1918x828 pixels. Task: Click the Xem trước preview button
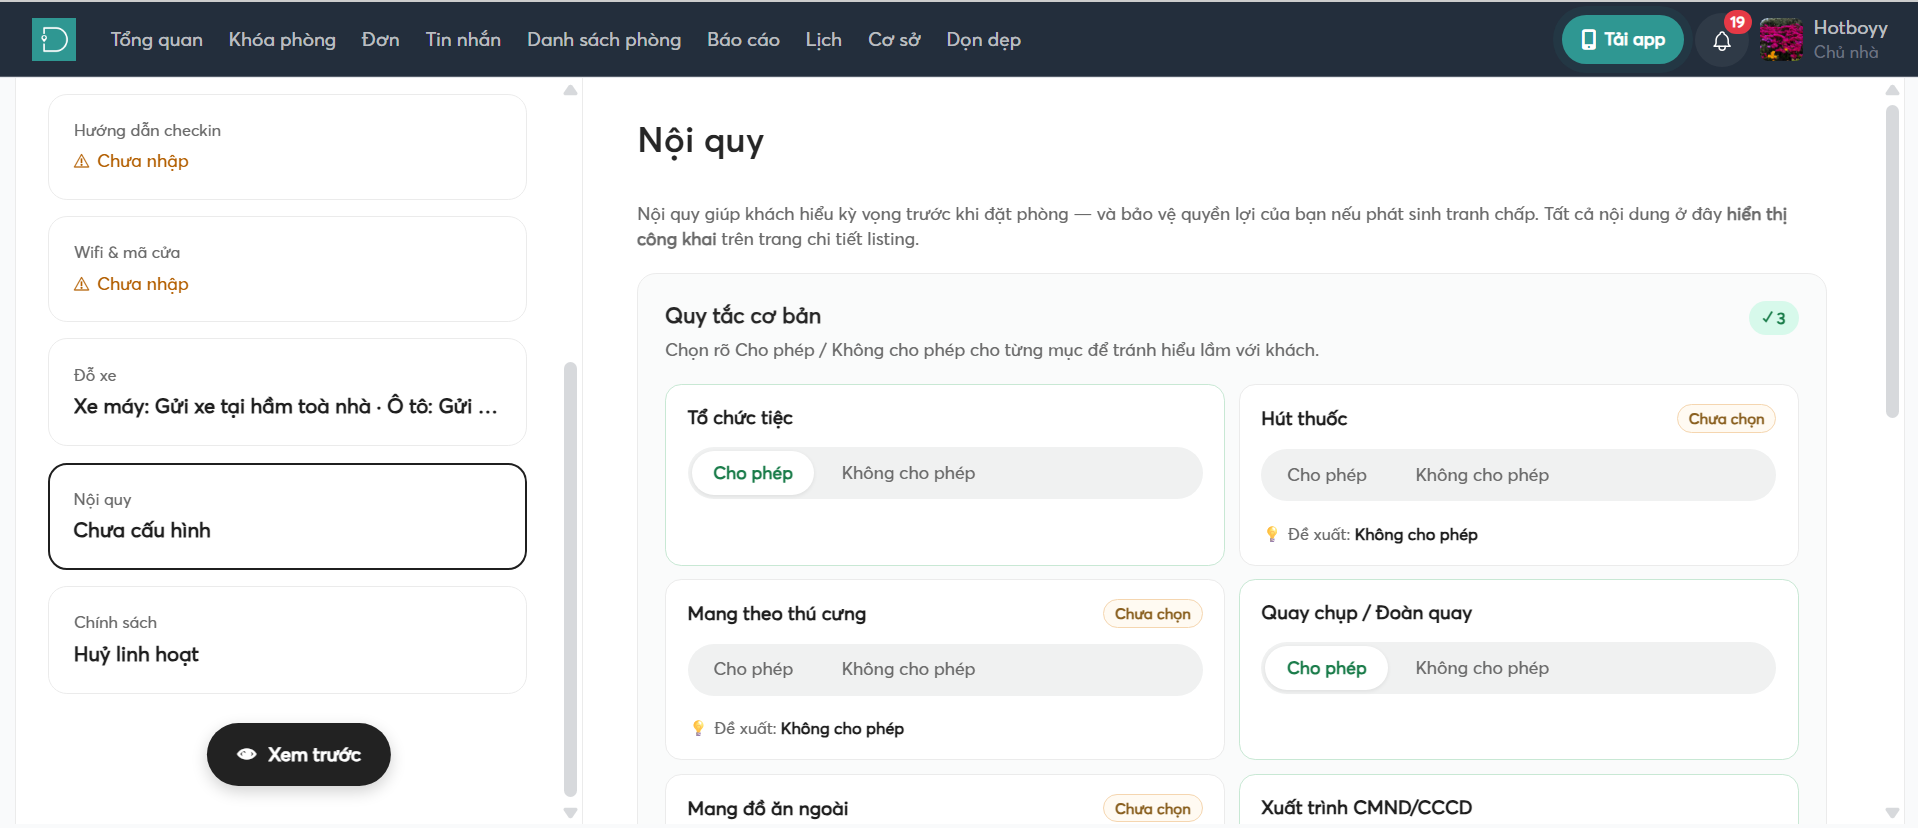click(299, 754)
